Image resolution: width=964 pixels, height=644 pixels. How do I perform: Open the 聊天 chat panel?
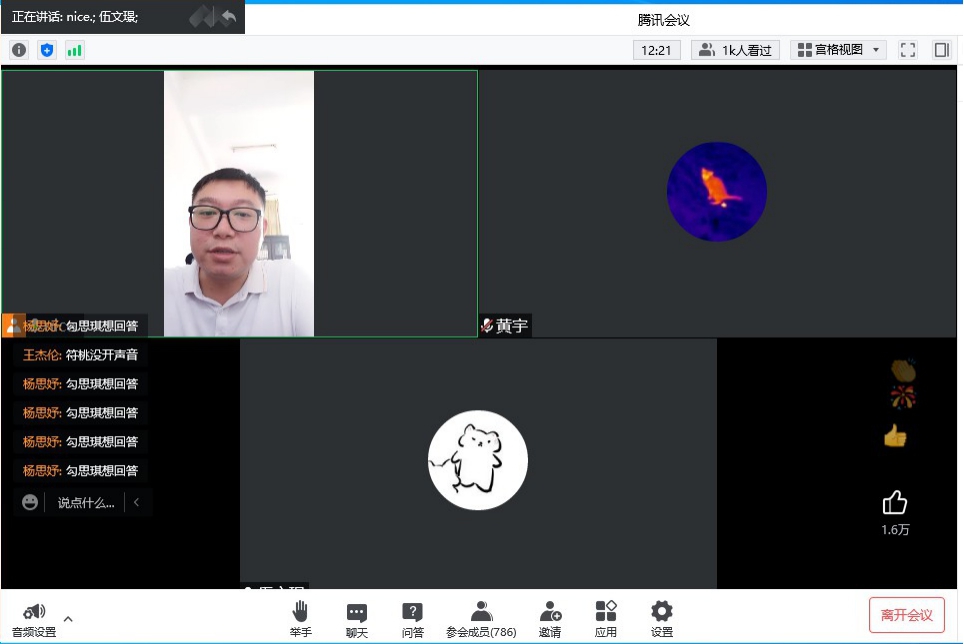pos(356,618)
